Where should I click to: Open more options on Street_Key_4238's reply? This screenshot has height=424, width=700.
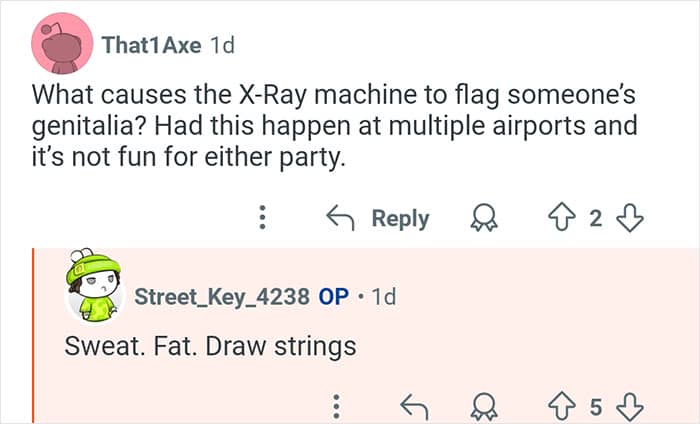pyautogui.click(x=337, y=406)
